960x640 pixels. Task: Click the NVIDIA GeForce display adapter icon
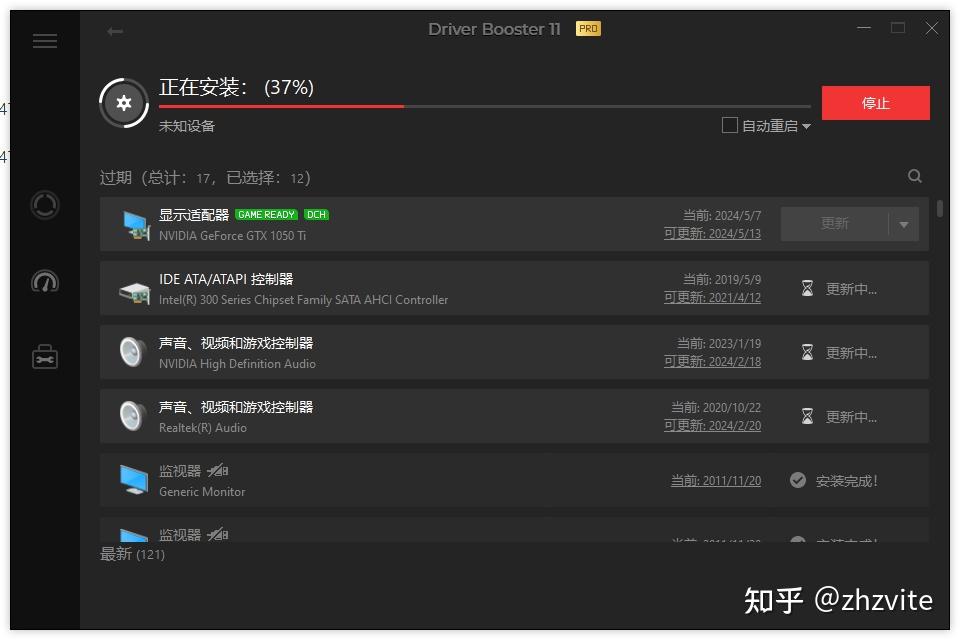[x=135, y=225]
